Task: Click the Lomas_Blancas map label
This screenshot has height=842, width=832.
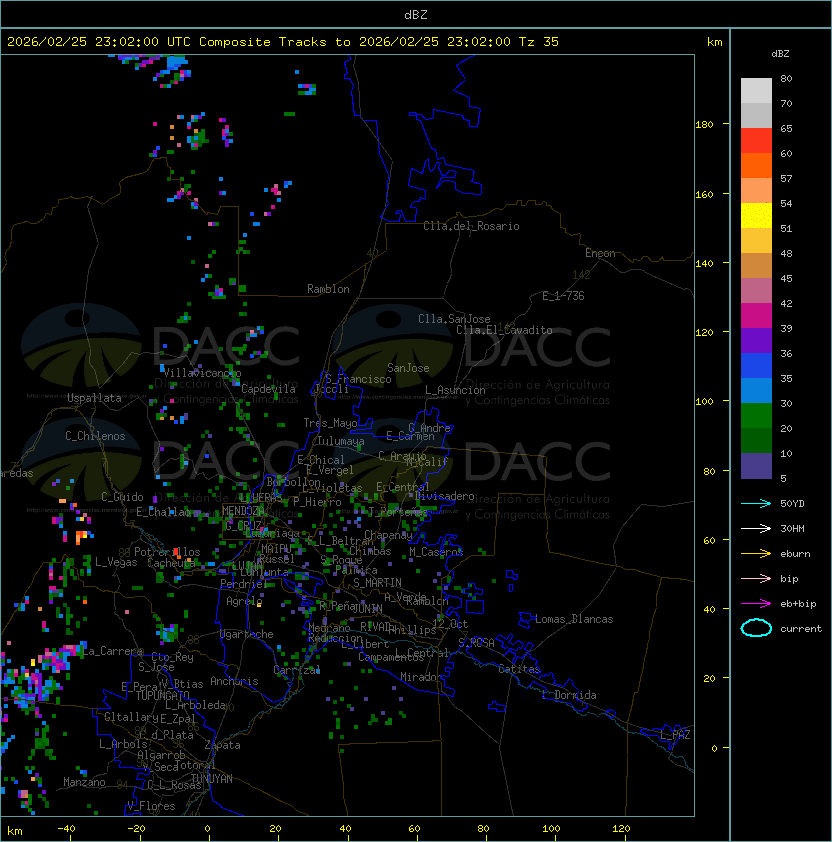Action: pyautogui.click(x=574, y=619)
